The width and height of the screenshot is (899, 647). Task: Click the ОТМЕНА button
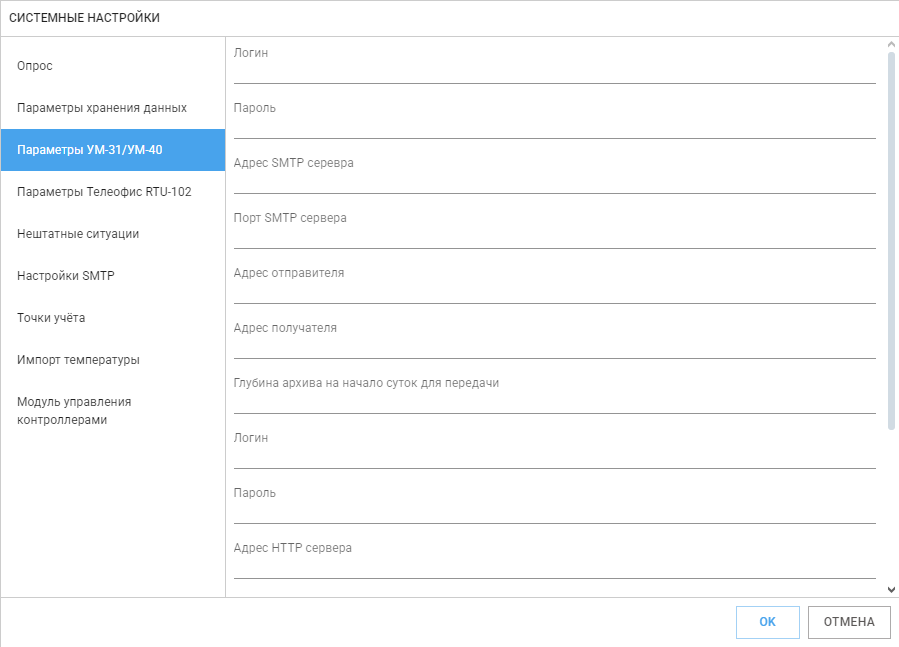[849, 622]
